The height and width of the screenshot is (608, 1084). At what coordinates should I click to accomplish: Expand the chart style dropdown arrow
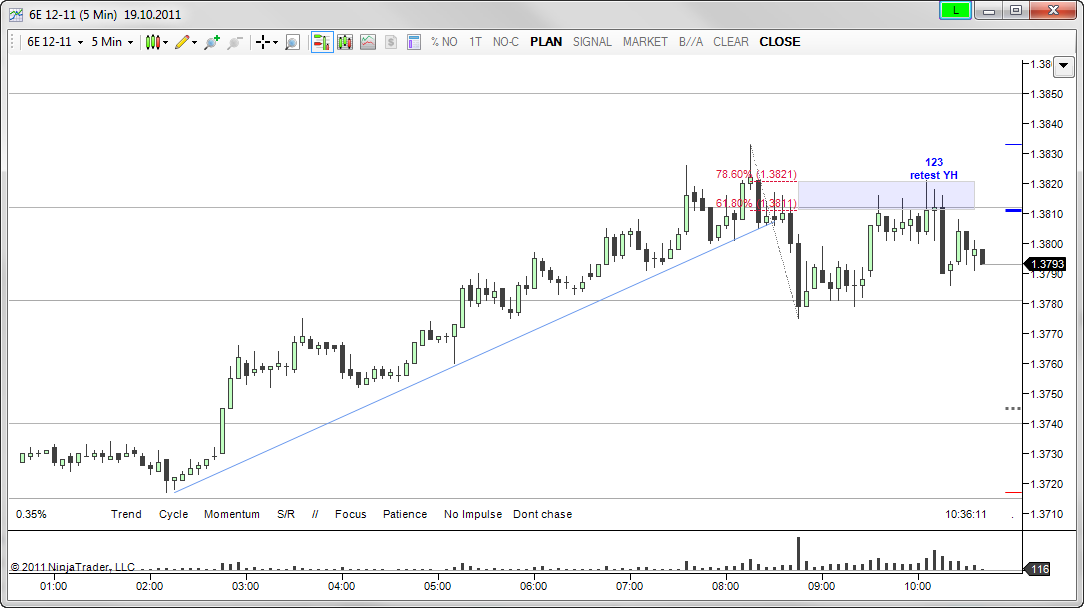(x=165, y=43)
